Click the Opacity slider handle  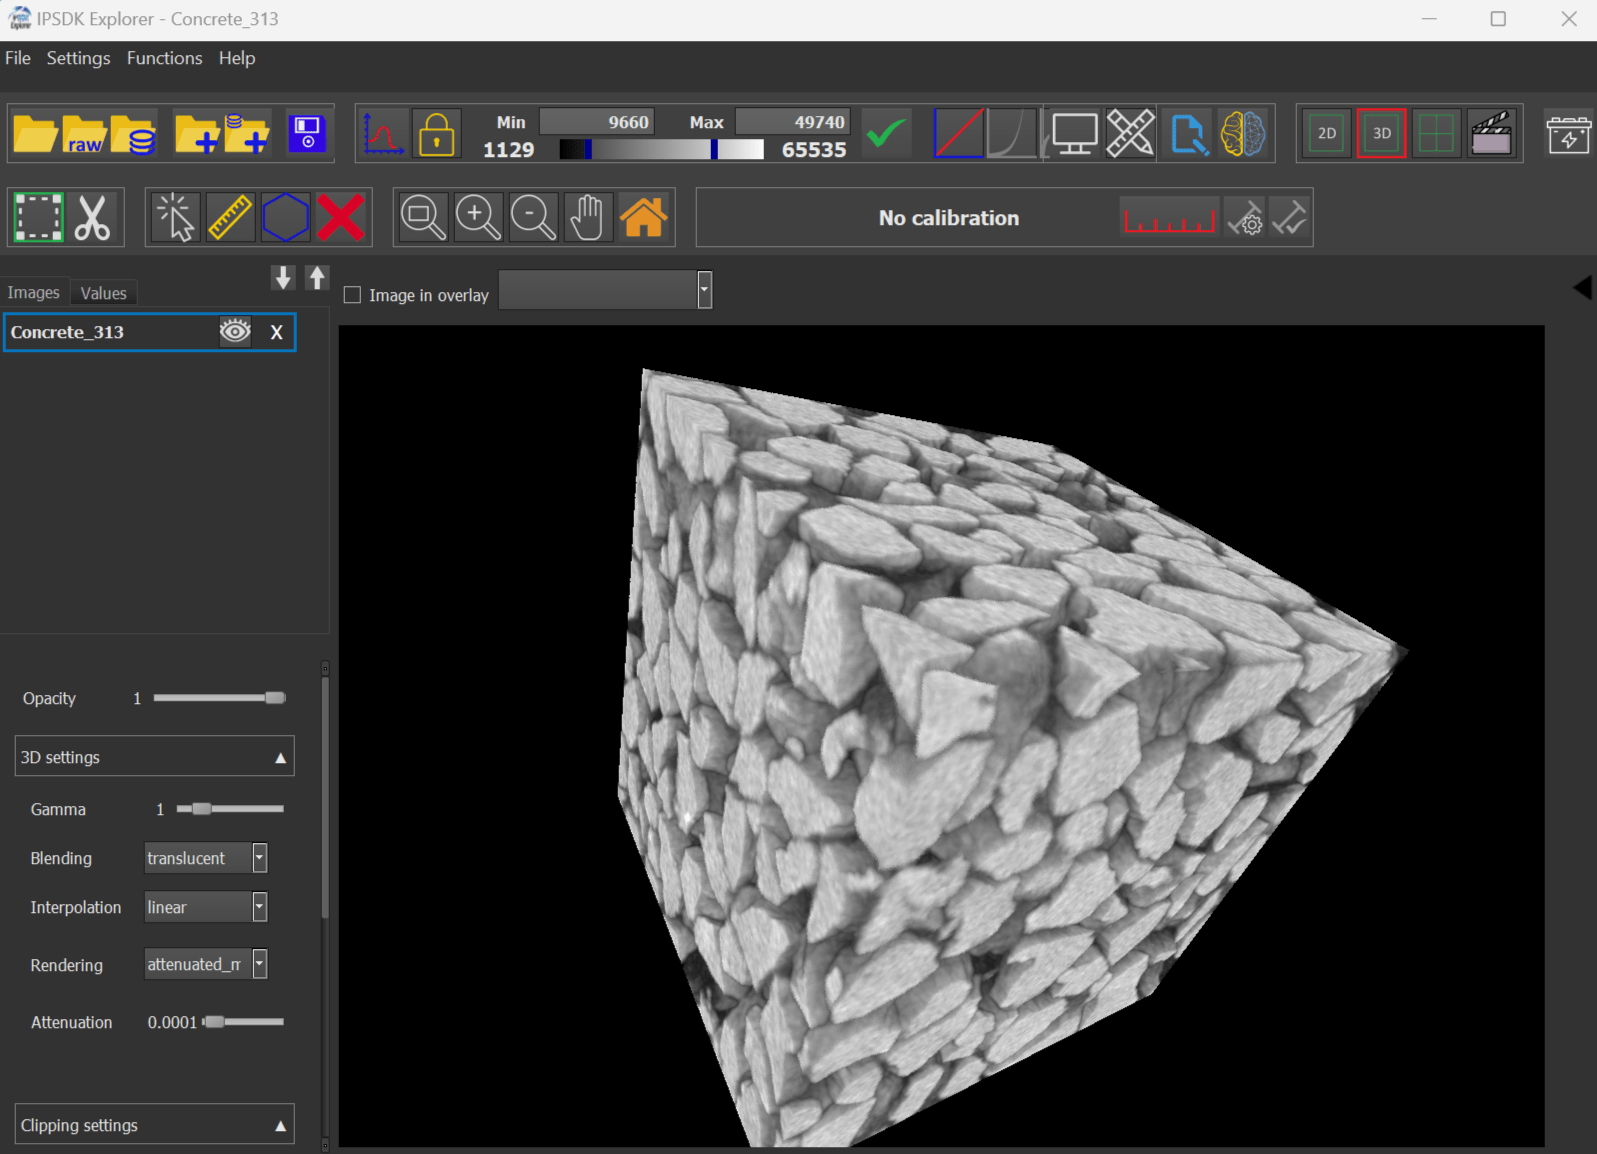pos(274,698)
